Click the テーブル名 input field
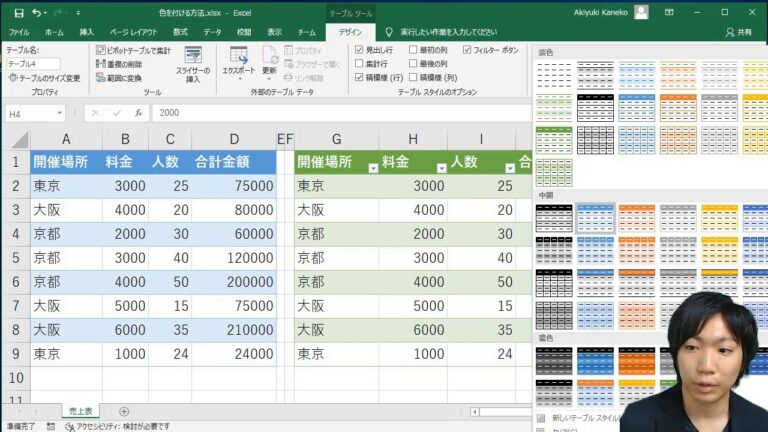The height and width of the screenshot is (432, 768). pyautogui.click(x=33, y=64)
